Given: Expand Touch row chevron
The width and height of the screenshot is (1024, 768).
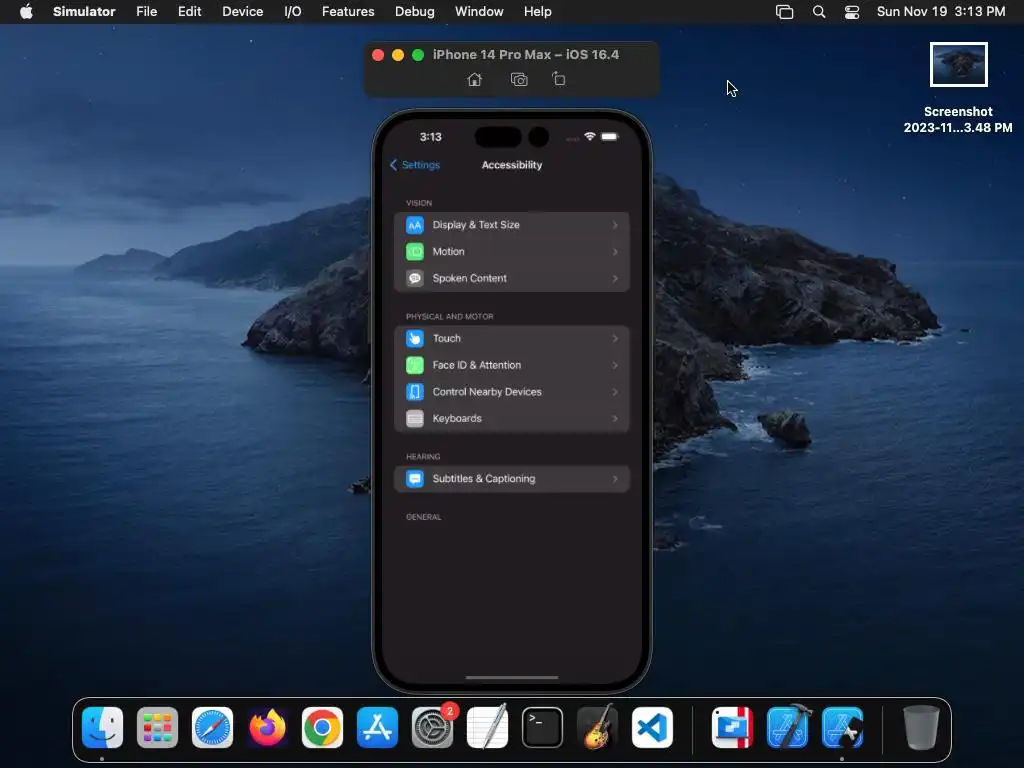Looking at the screenshot, I should click(x=615, y=338).
